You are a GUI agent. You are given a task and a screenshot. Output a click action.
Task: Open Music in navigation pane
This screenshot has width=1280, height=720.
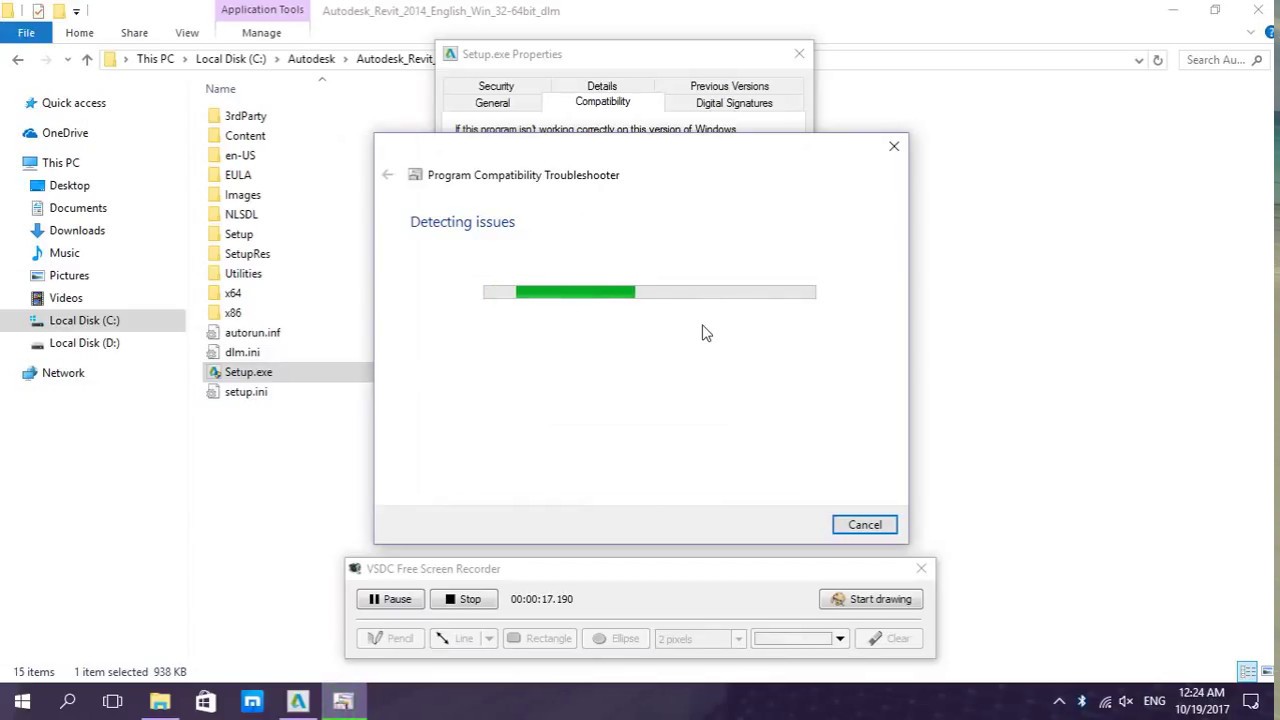pos(64,253)
